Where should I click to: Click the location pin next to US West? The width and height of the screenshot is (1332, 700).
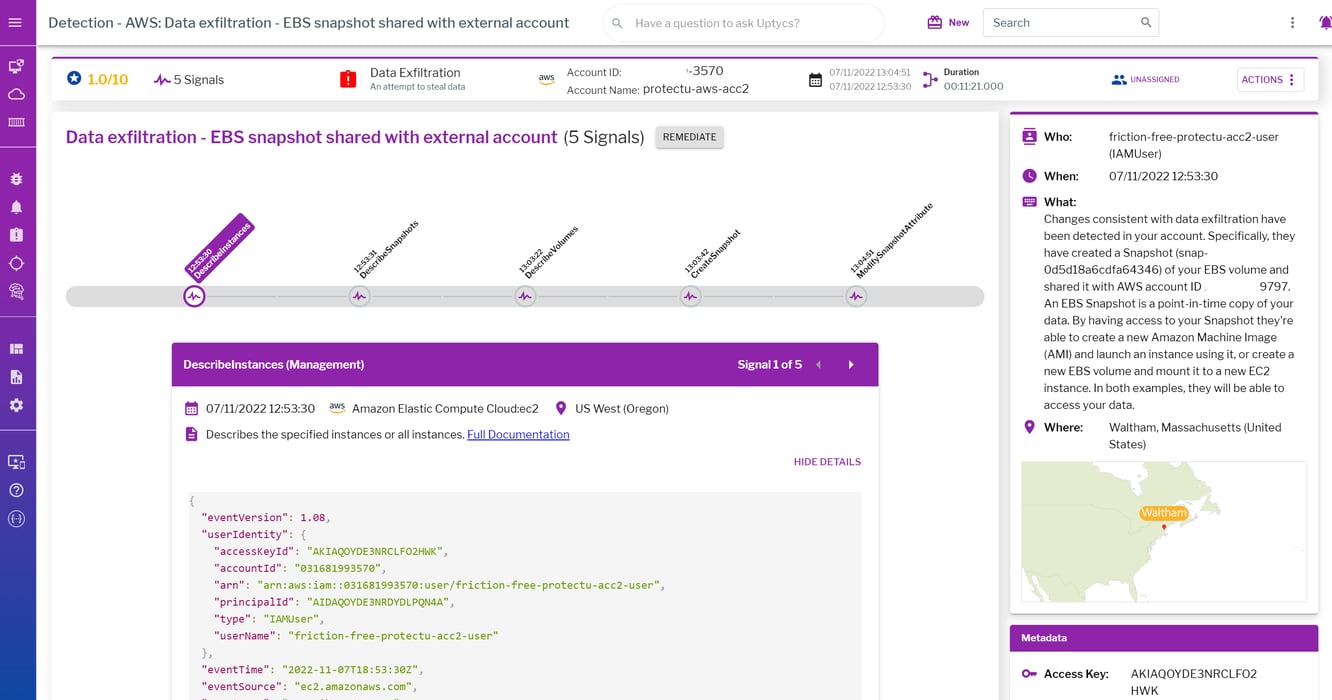click(561, 408)
